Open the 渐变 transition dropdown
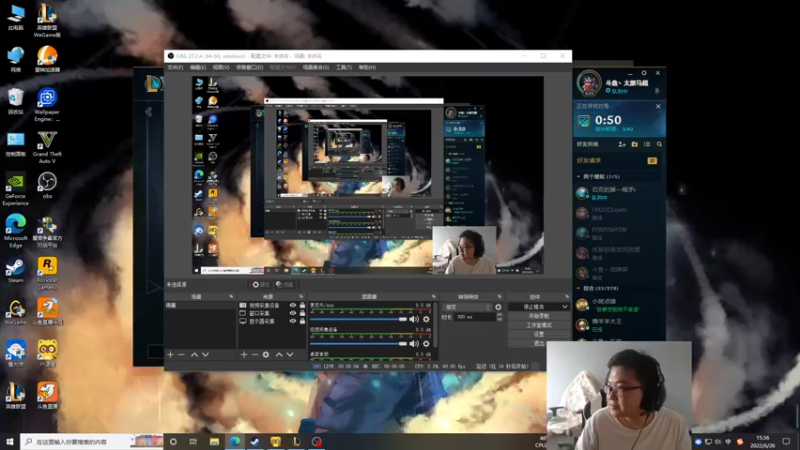The height and width of the screenshot is (450, 800). [x=467, y=307]
